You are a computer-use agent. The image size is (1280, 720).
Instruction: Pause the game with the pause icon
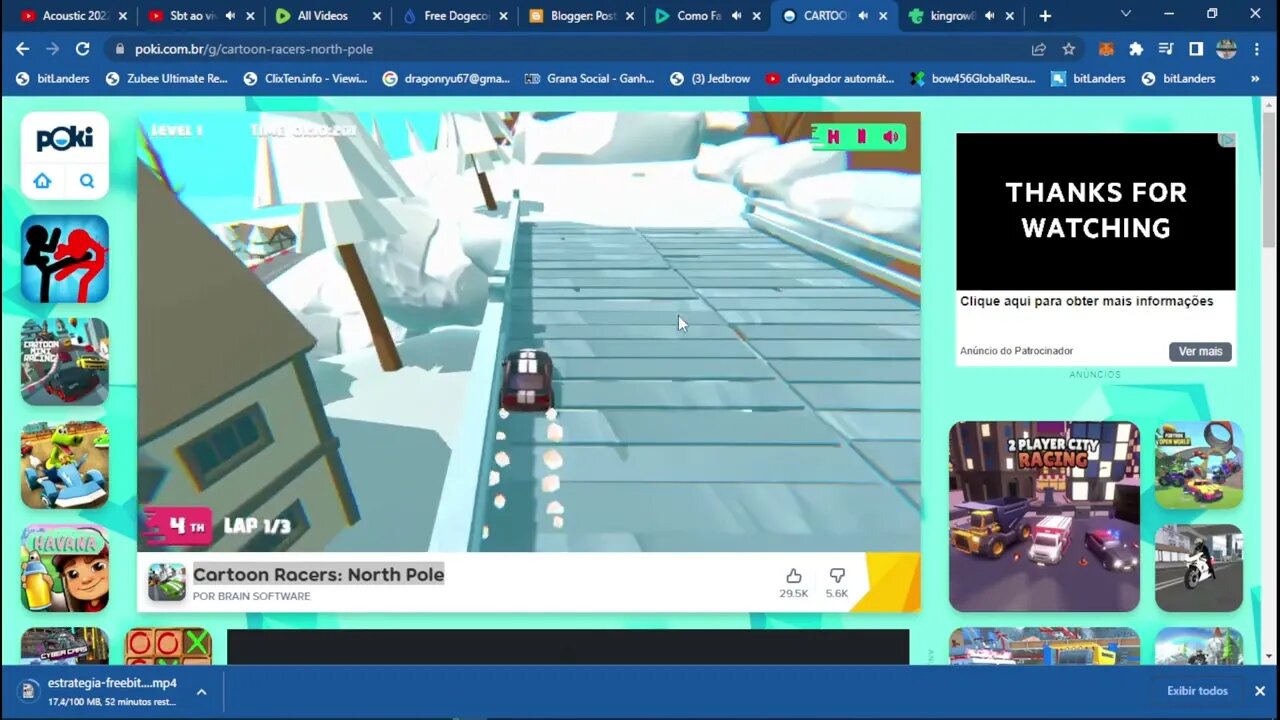(x=861, y=137)
